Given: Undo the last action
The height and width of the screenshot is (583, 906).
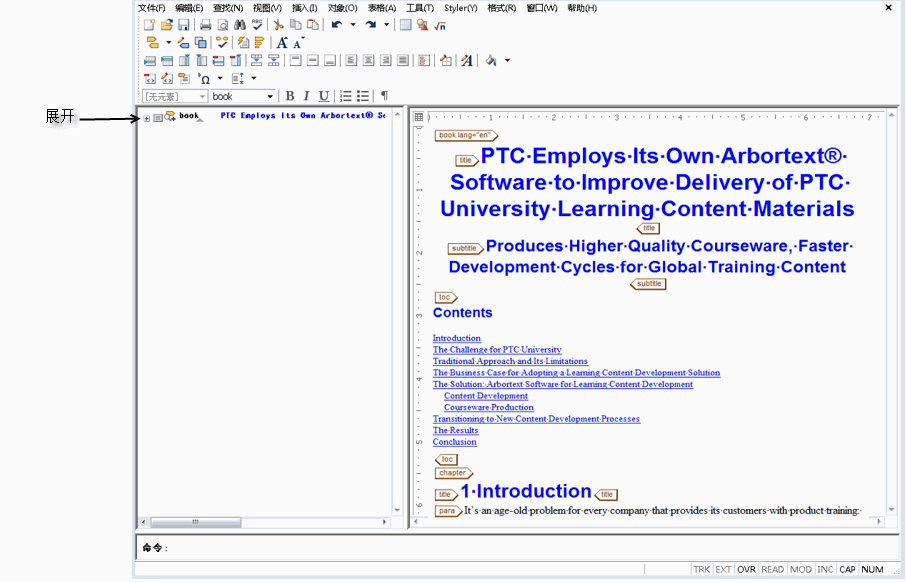Looking at the screenshot, I should coord(337,25).
